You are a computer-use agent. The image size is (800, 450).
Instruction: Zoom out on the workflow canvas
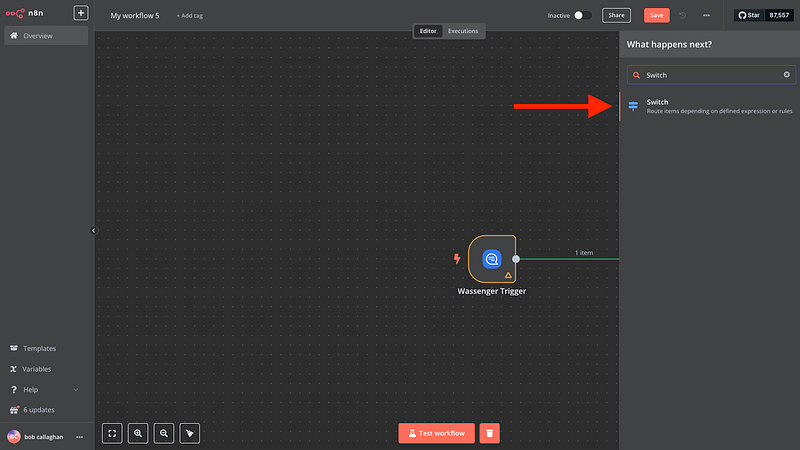point(163,433)
